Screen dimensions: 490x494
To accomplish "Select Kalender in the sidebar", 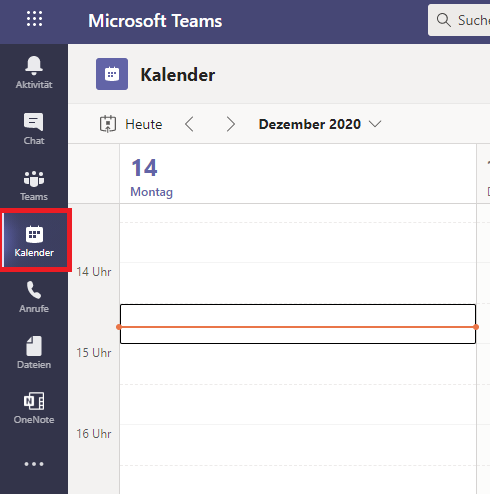I will (34, 240).
